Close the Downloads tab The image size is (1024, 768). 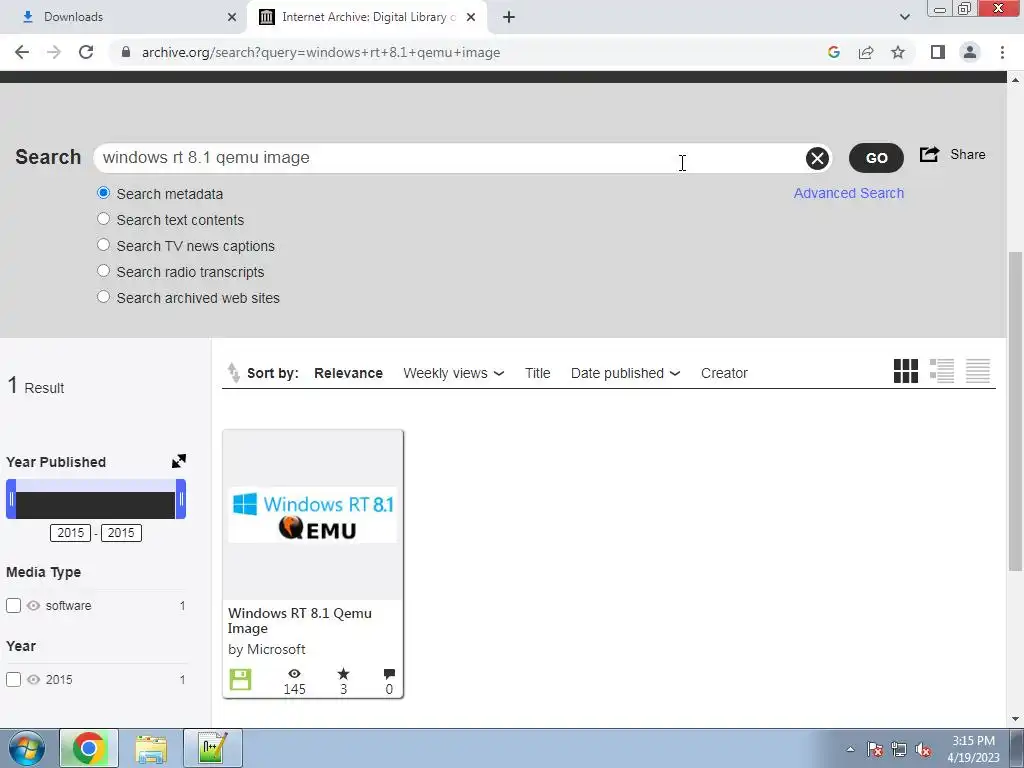coord(232,17)
